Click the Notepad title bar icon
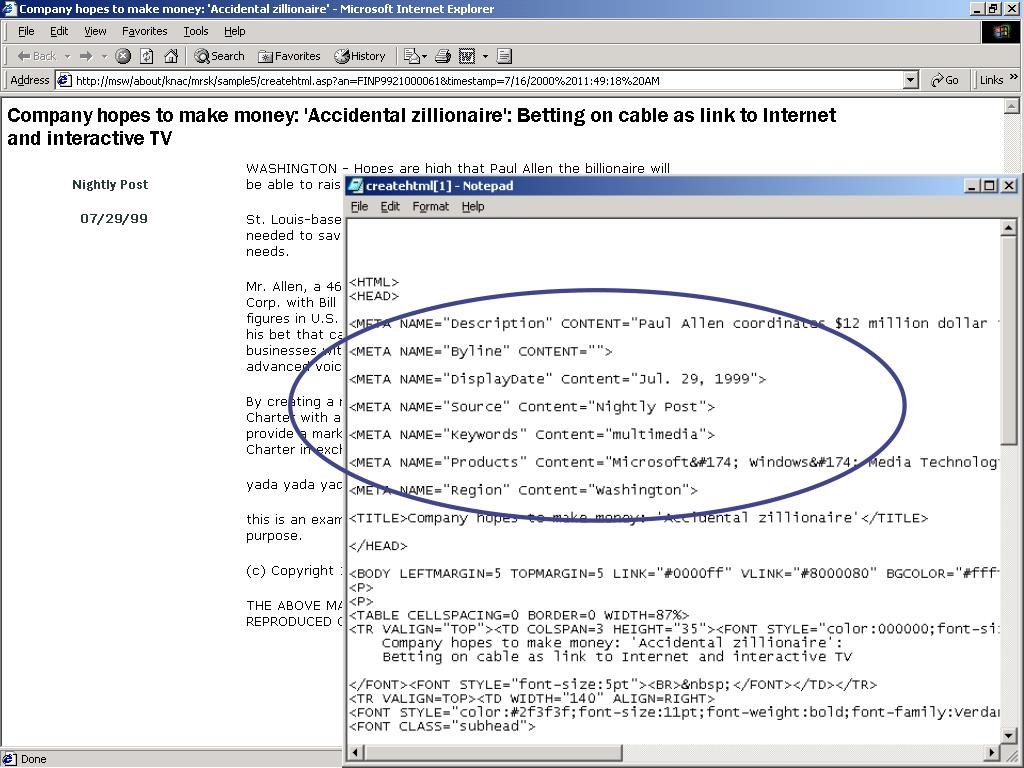1024x768 pixels. click(x=355, y=185)
